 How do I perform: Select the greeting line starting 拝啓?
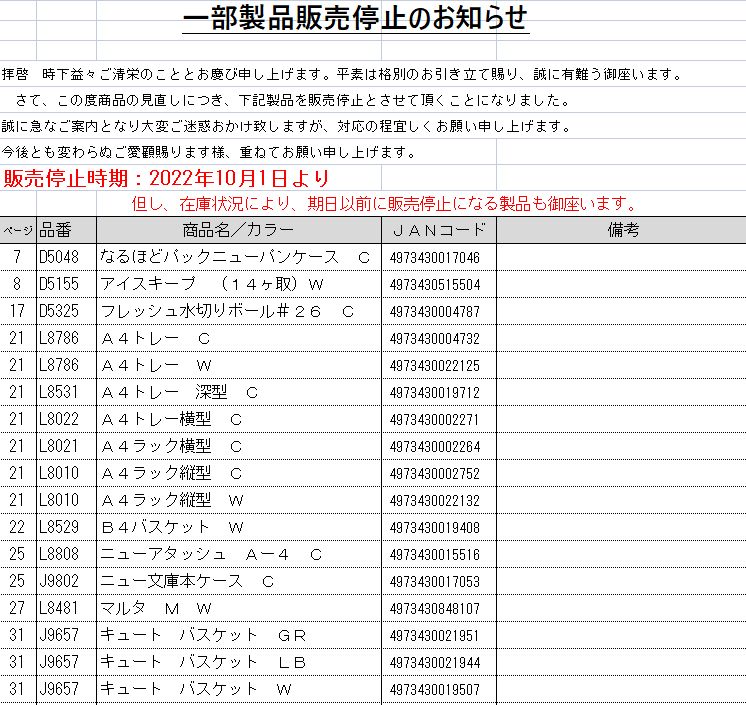point(343,75)
